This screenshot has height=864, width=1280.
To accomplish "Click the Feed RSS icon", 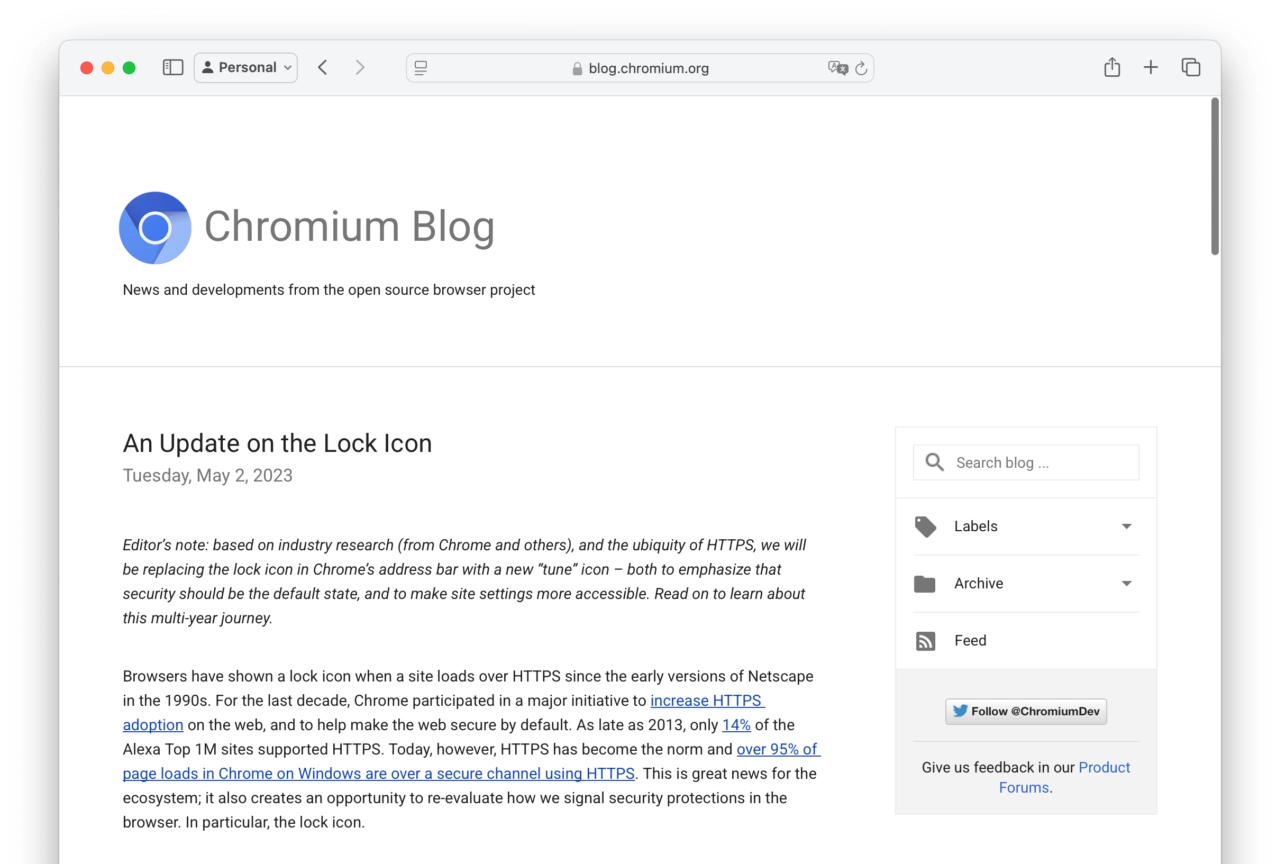I will pyautogui.click(x=926, y=641).
